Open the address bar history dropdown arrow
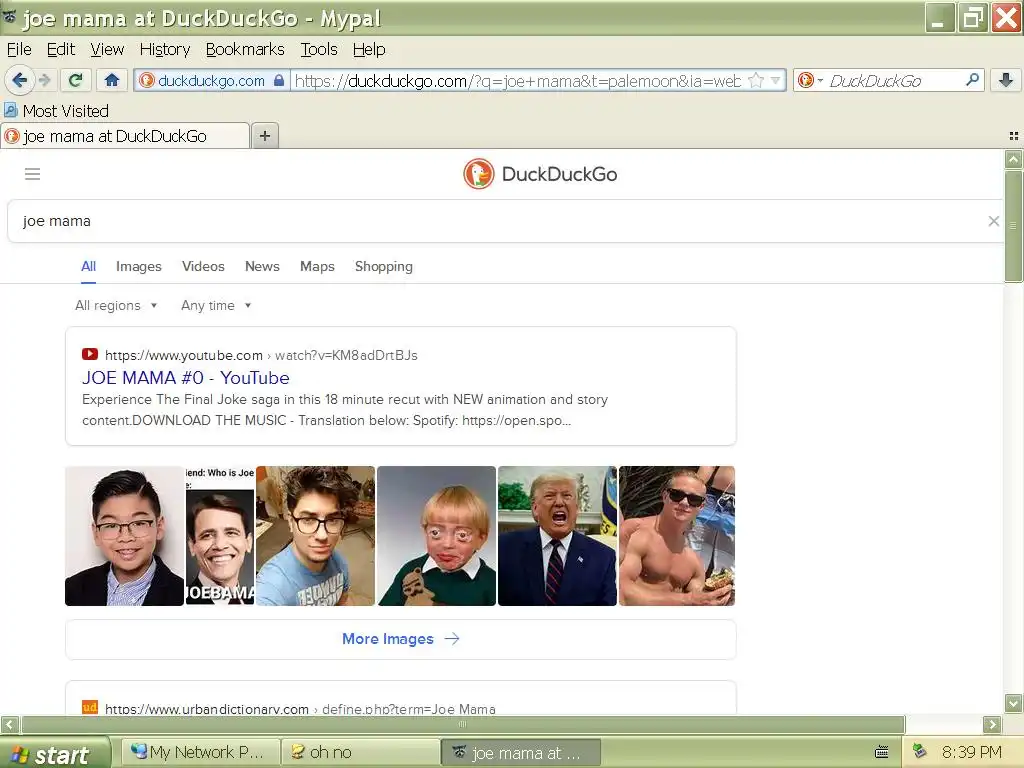 (776, 80)
